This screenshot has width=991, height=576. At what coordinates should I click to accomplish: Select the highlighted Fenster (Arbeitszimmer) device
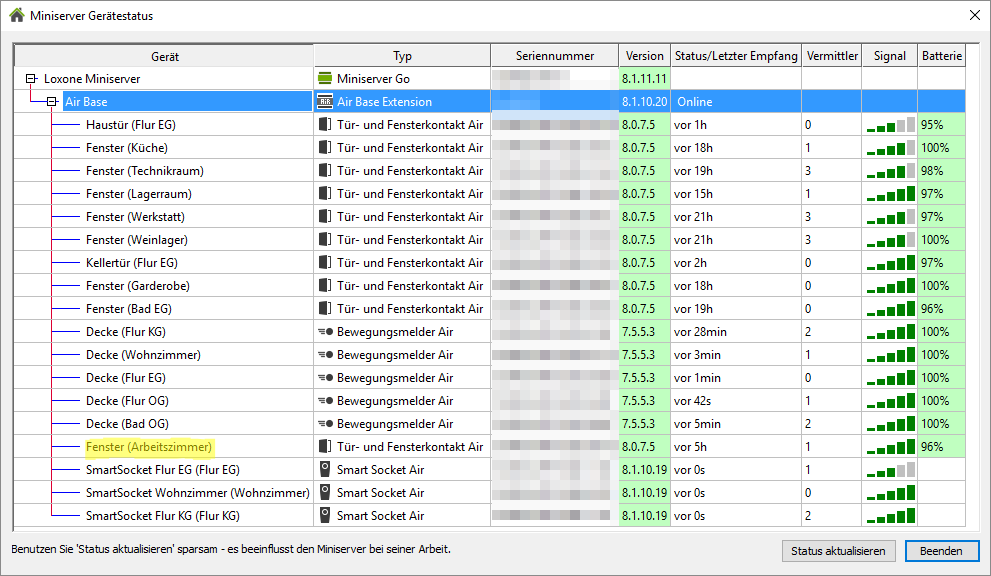tap(149, 447)
